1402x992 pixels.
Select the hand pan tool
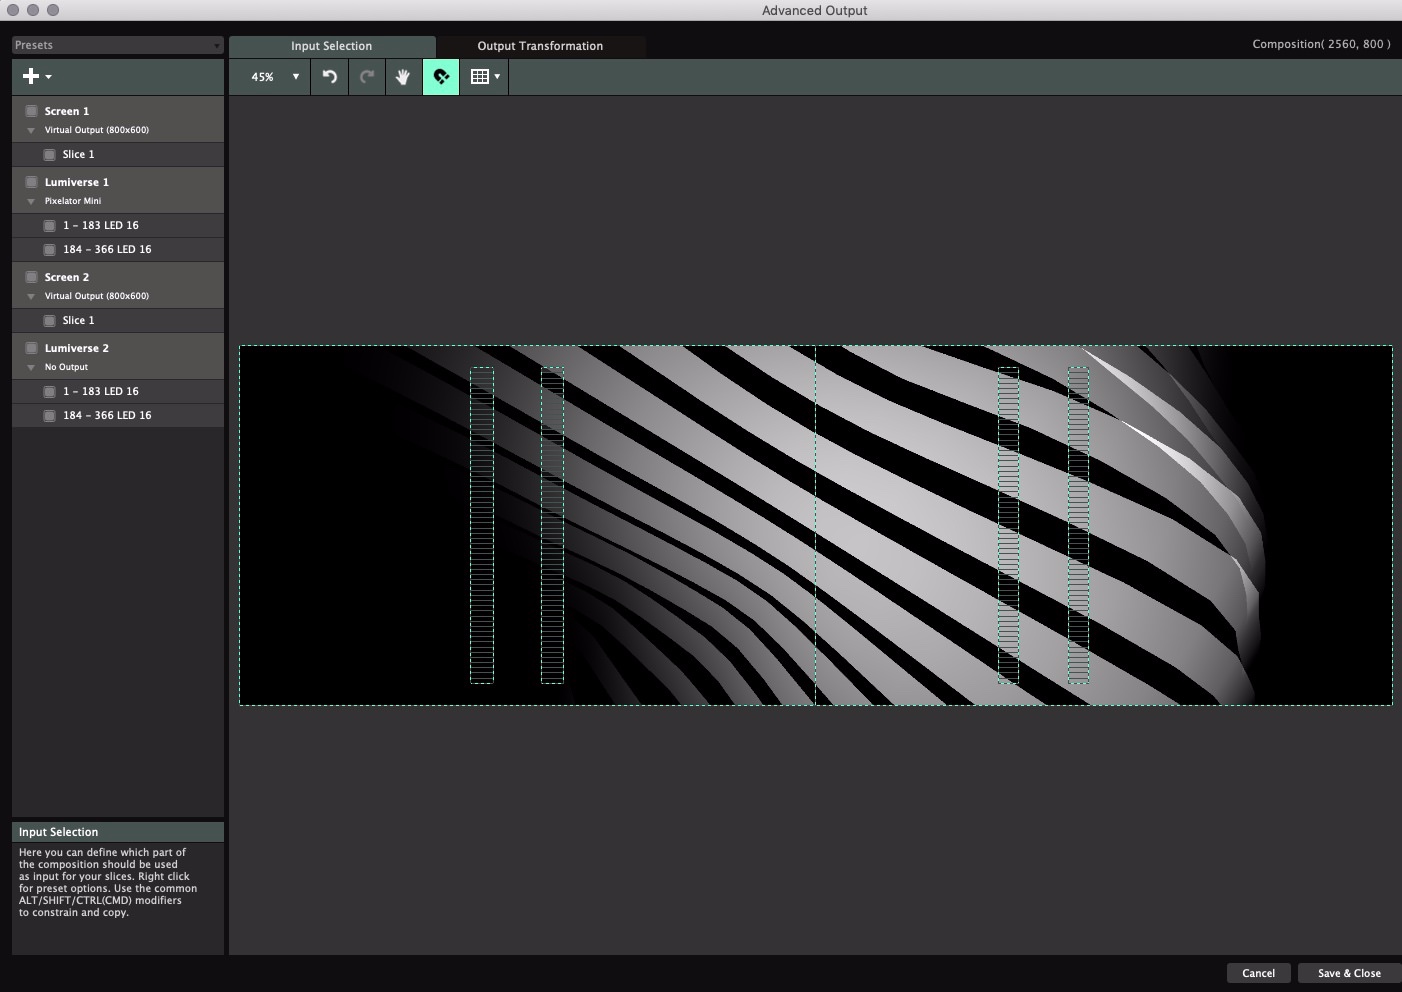(x=403, y=77)
